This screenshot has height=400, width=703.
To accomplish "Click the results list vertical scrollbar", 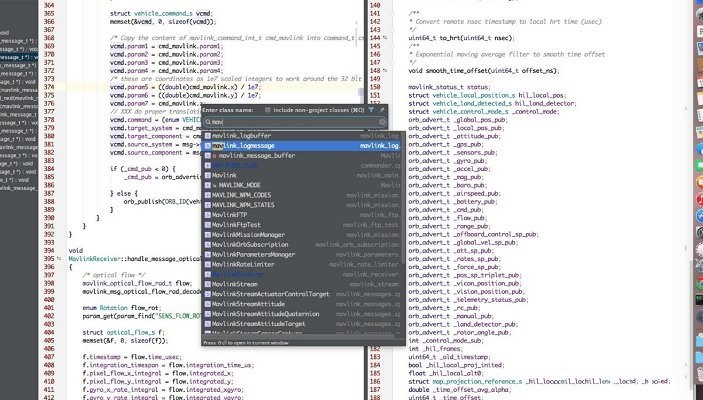I will click(x=403, y=197).
